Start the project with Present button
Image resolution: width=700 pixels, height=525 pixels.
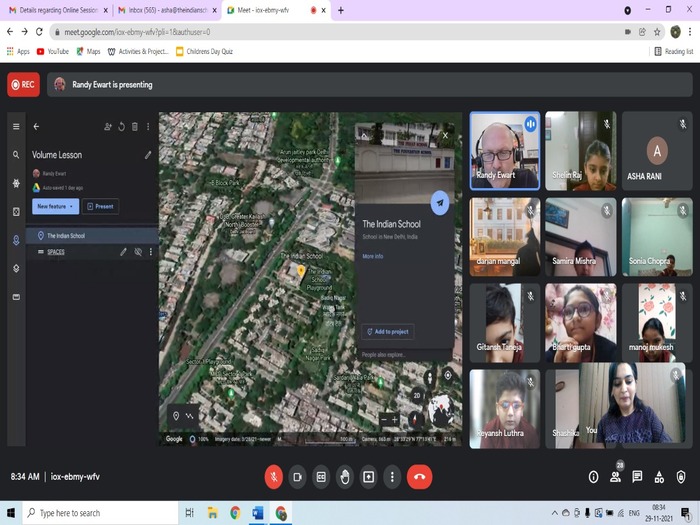tap(100, 206)
